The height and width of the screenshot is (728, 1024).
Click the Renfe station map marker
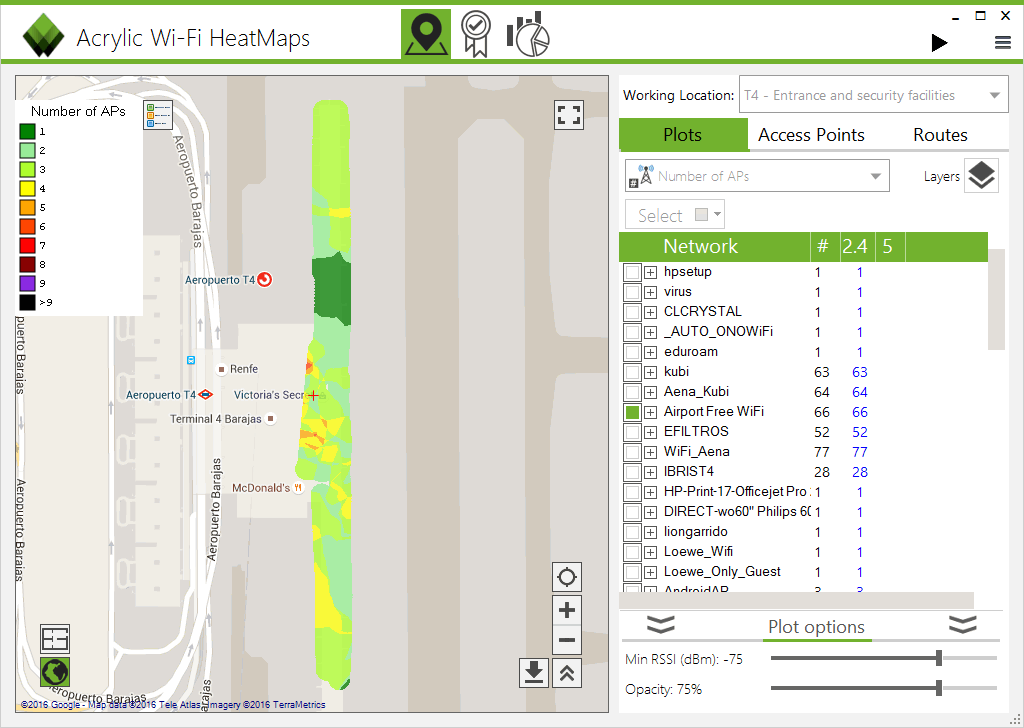pos(221,369)
